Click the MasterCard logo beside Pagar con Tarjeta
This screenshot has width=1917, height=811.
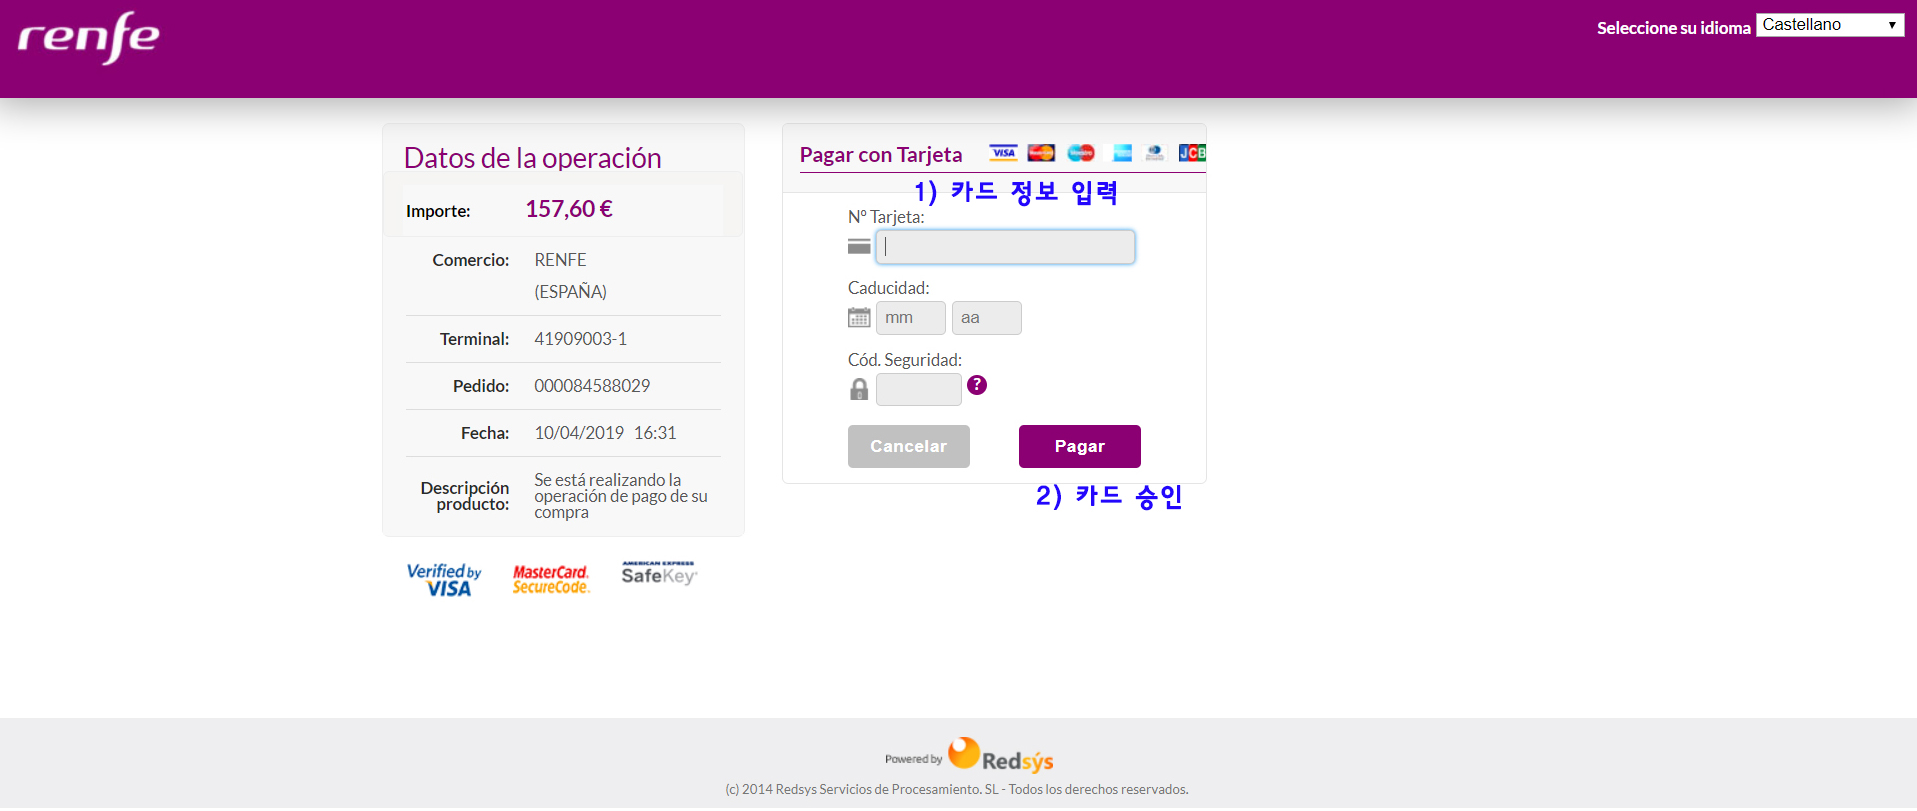tap(1041, 153)
